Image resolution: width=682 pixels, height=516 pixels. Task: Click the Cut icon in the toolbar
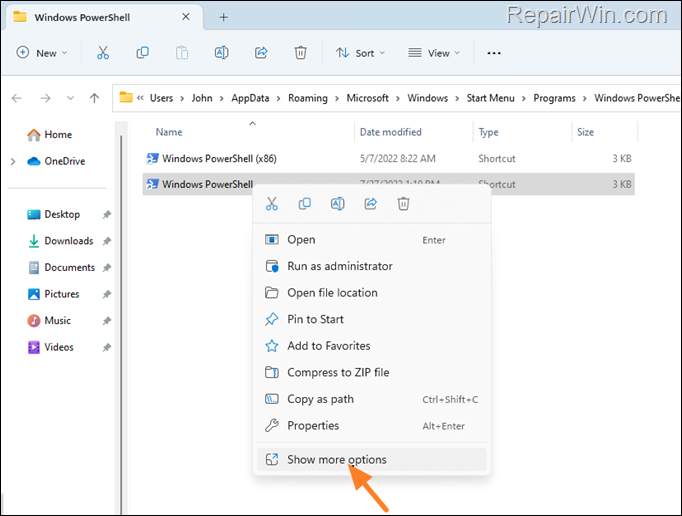(x=103, y=53)
